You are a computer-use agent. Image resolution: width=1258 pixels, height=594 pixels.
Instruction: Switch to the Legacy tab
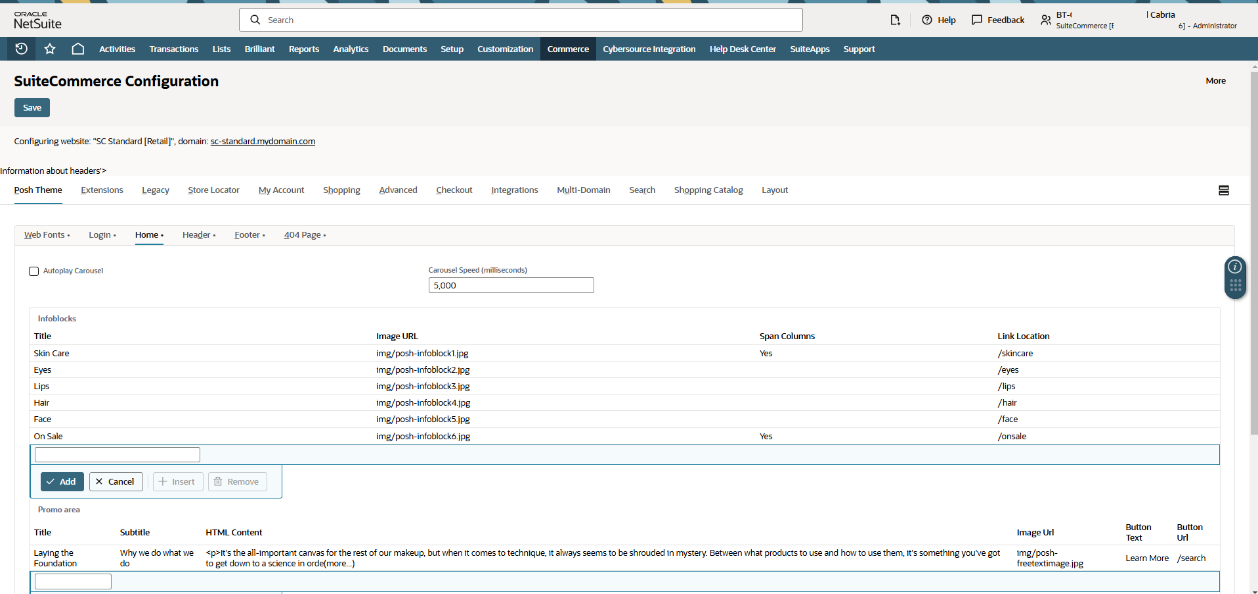(155, 190)
